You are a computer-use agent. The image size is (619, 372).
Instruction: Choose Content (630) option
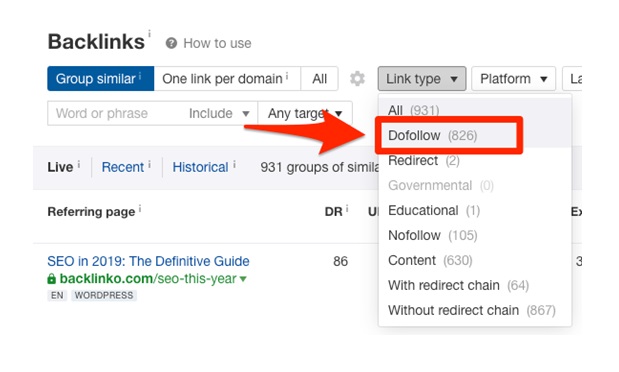tap(475, 260)
